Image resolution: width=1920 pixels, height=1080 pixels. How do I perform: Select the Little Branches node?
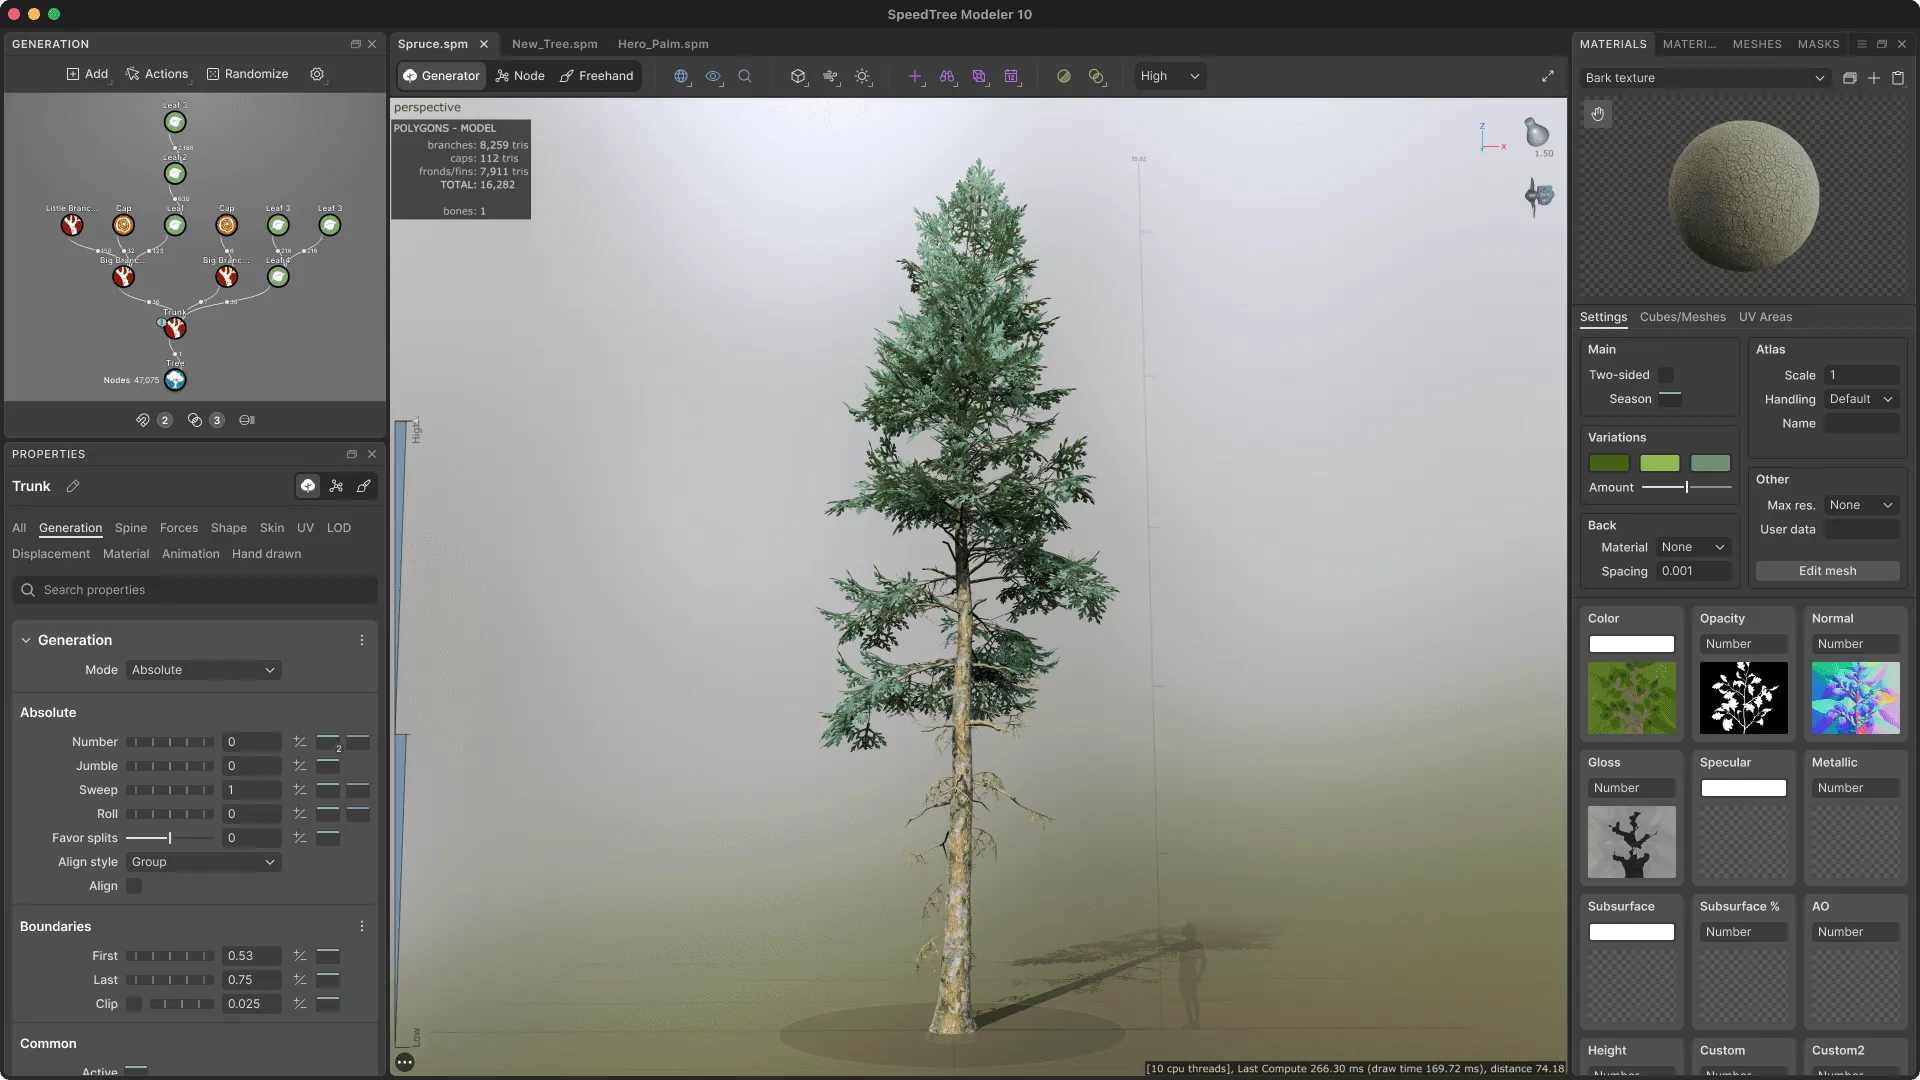(x=72, y=226)
